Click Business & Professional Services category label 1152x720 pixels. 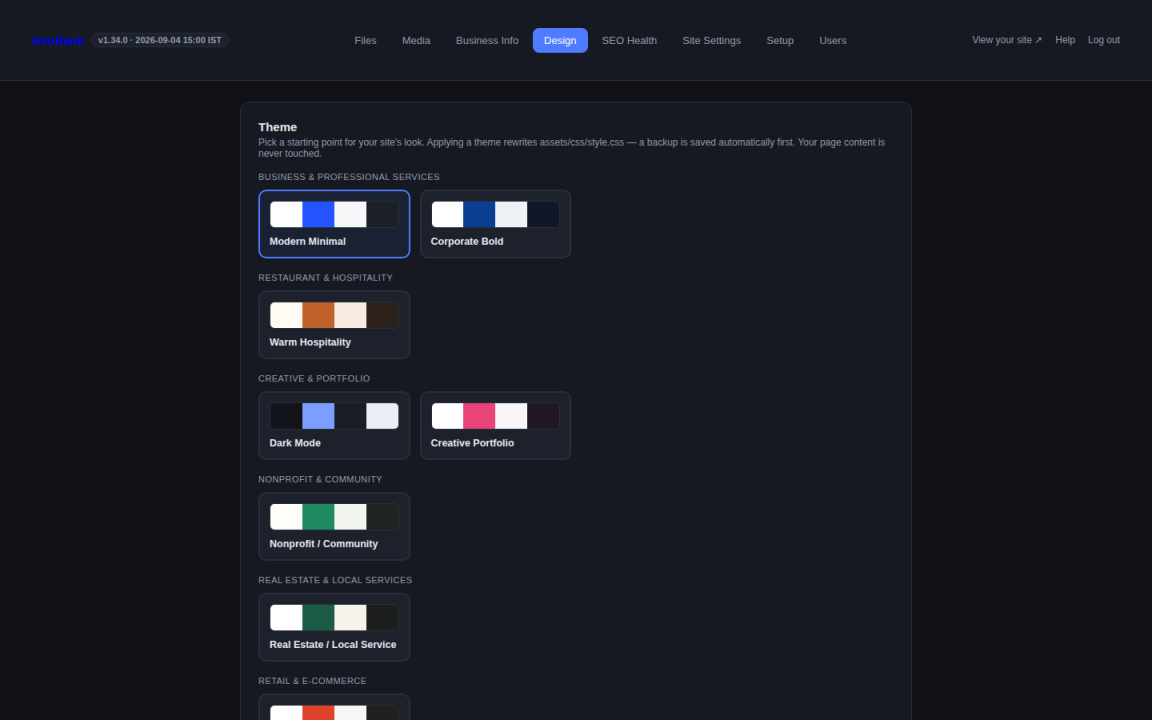point(349,177)
